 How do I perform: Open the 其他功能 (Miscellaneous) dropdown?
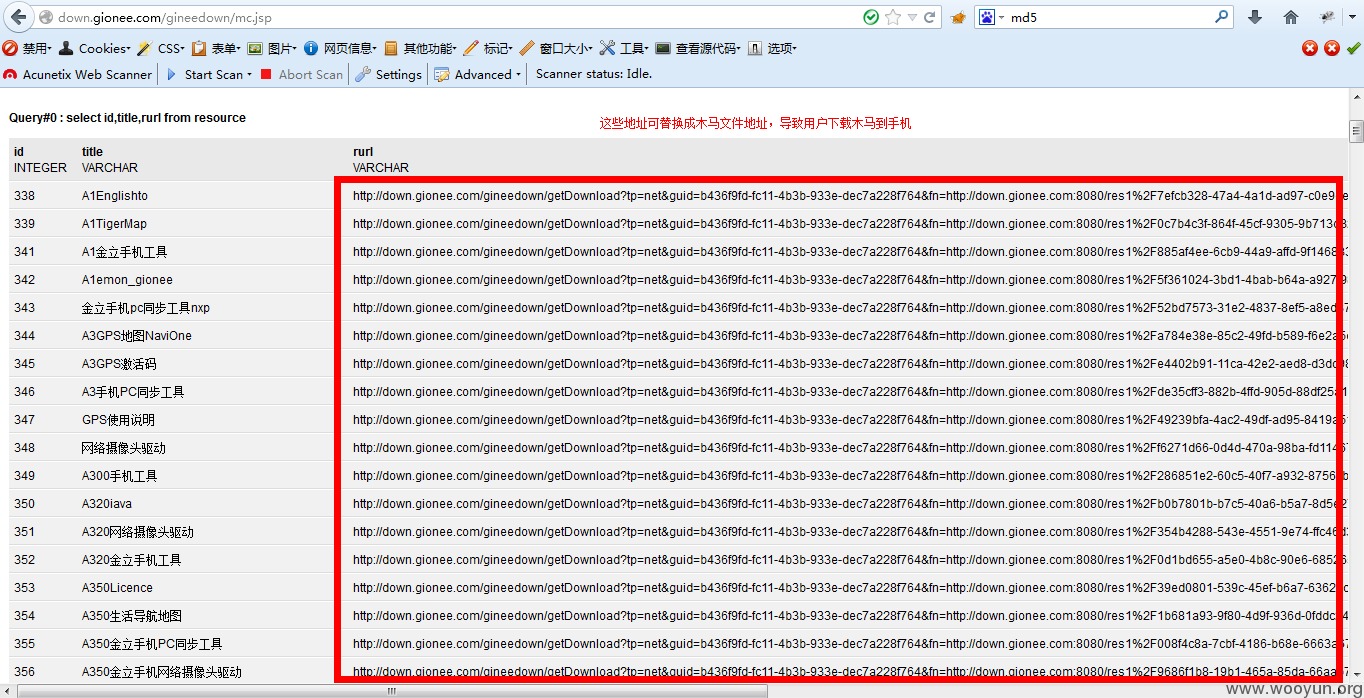point(422,48)
